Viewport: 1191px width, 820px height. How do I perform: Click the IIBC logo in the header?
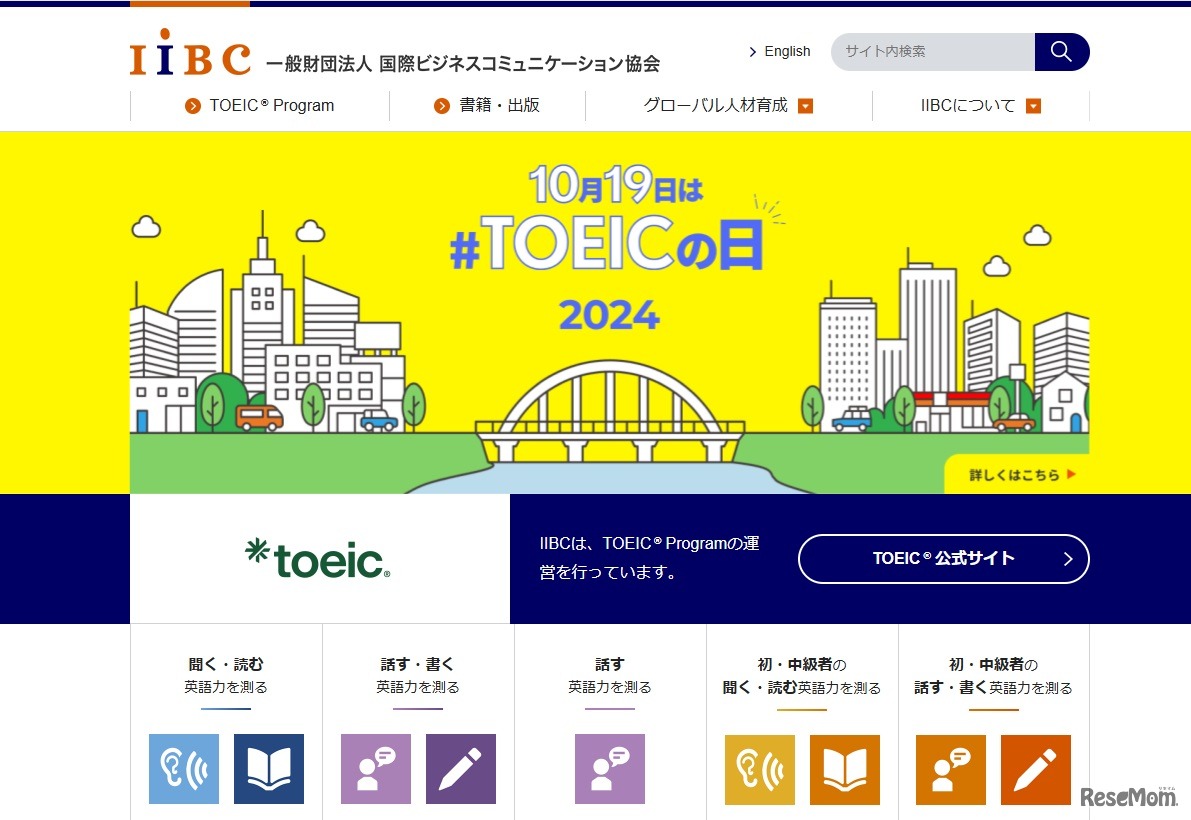tap(190, 55)
